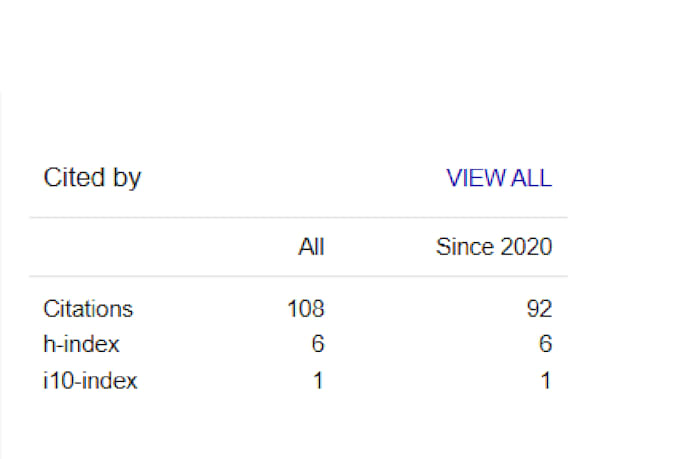Click the i10-index value under Since 2020
Image resolution: width=680 pixels, height=459 pixels.
(546, 380)
